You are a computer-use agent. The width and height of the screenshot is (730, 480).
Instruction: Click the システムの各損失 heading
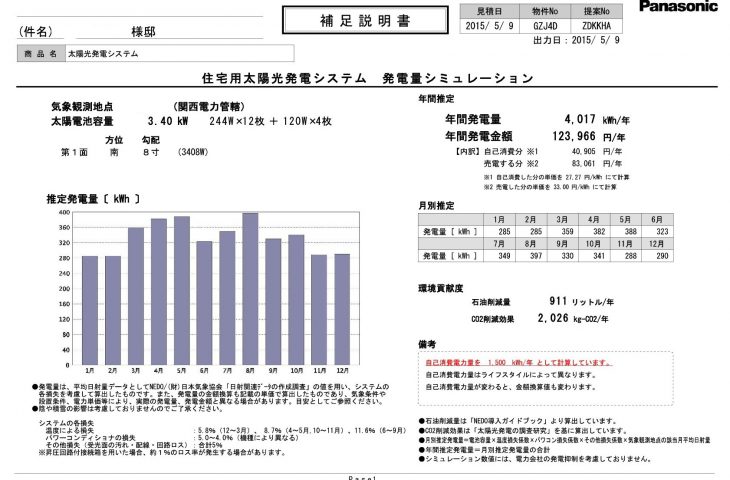66,423
